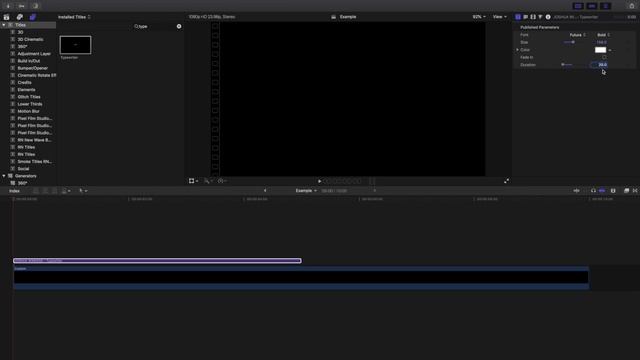Toggle the timeline panel layout button
This screenshot has height=360, width=640.
[592, 6]
